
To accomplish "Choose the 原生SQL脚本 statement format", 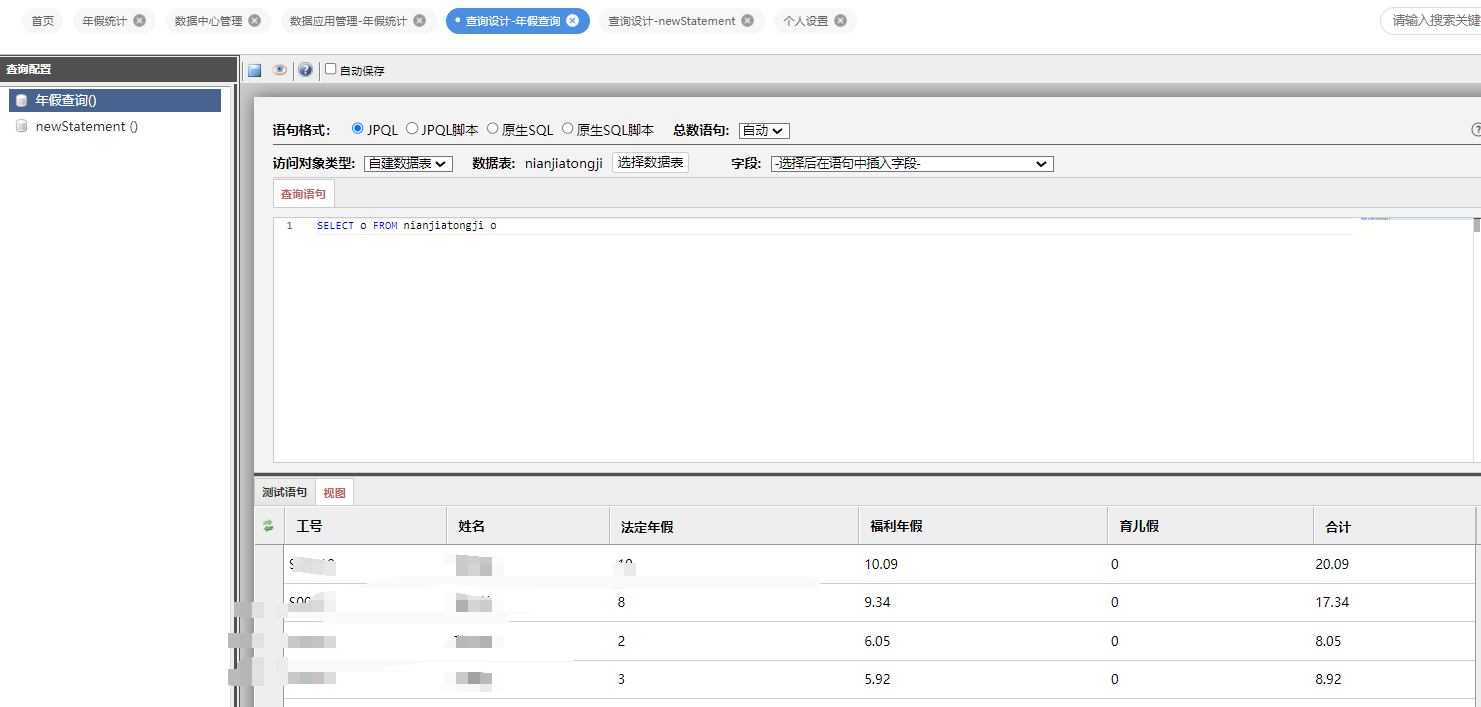I will click(568, 129).
